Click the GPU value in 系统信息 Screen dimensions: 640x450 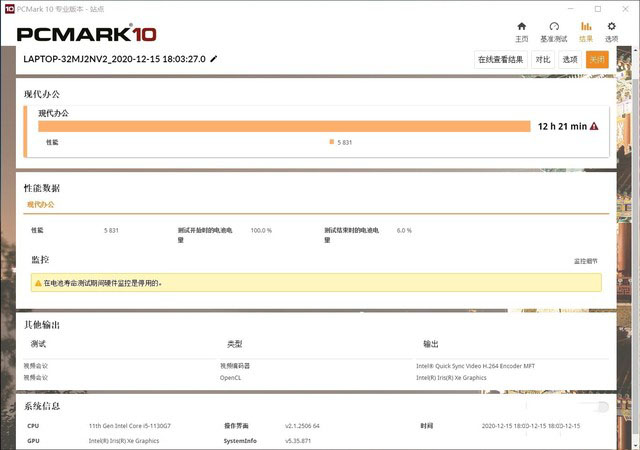(x=124, y=441)
